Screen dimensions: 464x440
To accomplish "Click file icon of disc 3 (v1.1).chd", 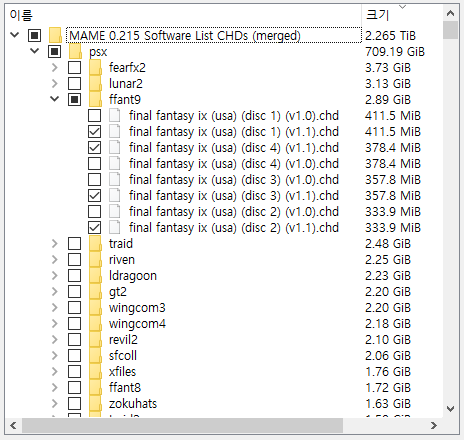I will [115, 195].
